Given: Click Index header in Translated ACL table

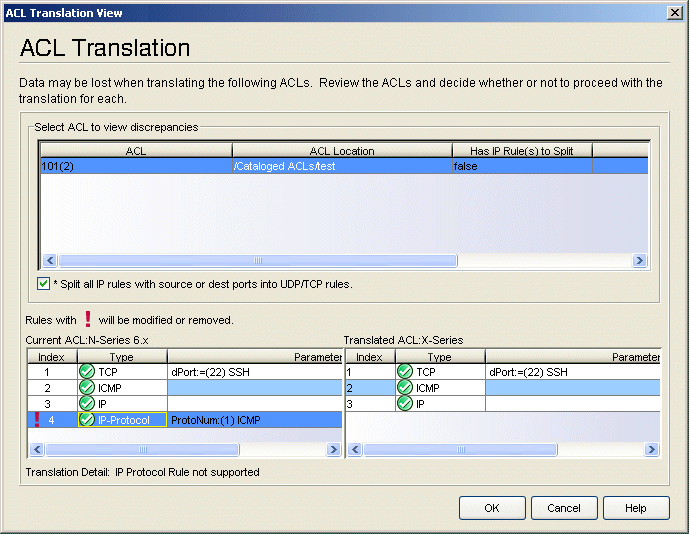Looking at the screenshot, I should pyautogui.click(x=370, y=357).
